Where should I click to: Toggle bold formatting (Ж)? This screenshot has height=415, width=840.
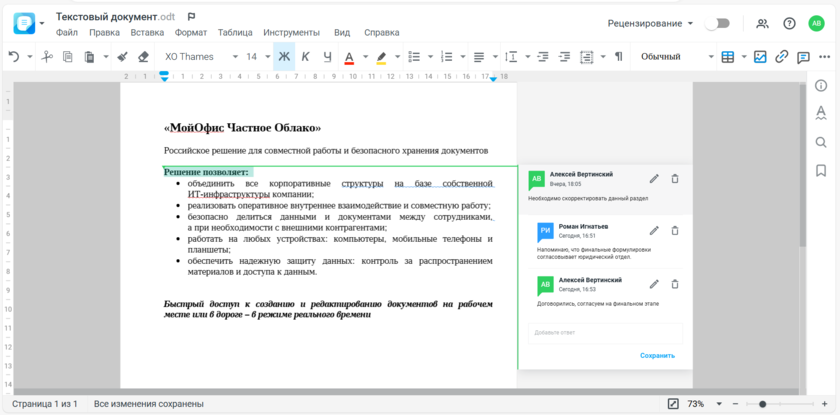click(284, 57)
